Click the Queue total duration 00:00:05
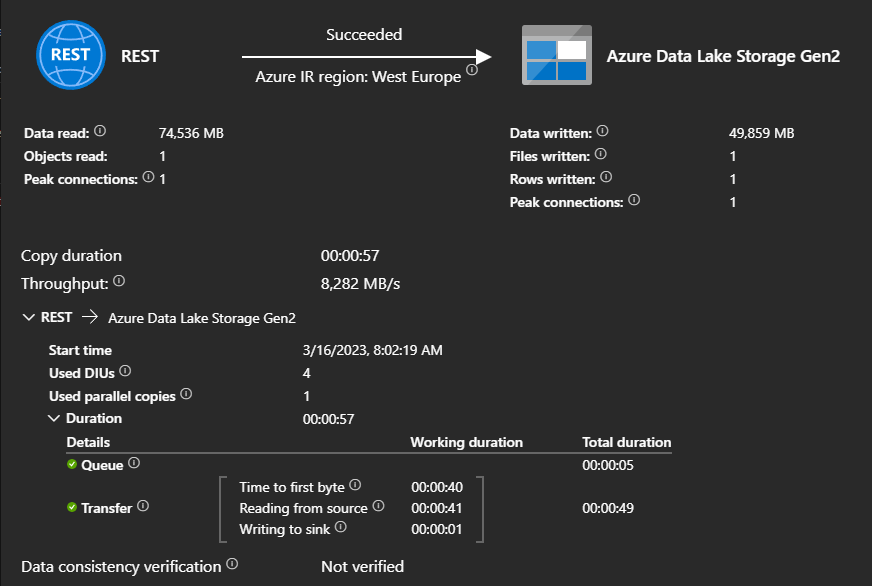This screenshot has height=586, width=872. click(608, 465)
